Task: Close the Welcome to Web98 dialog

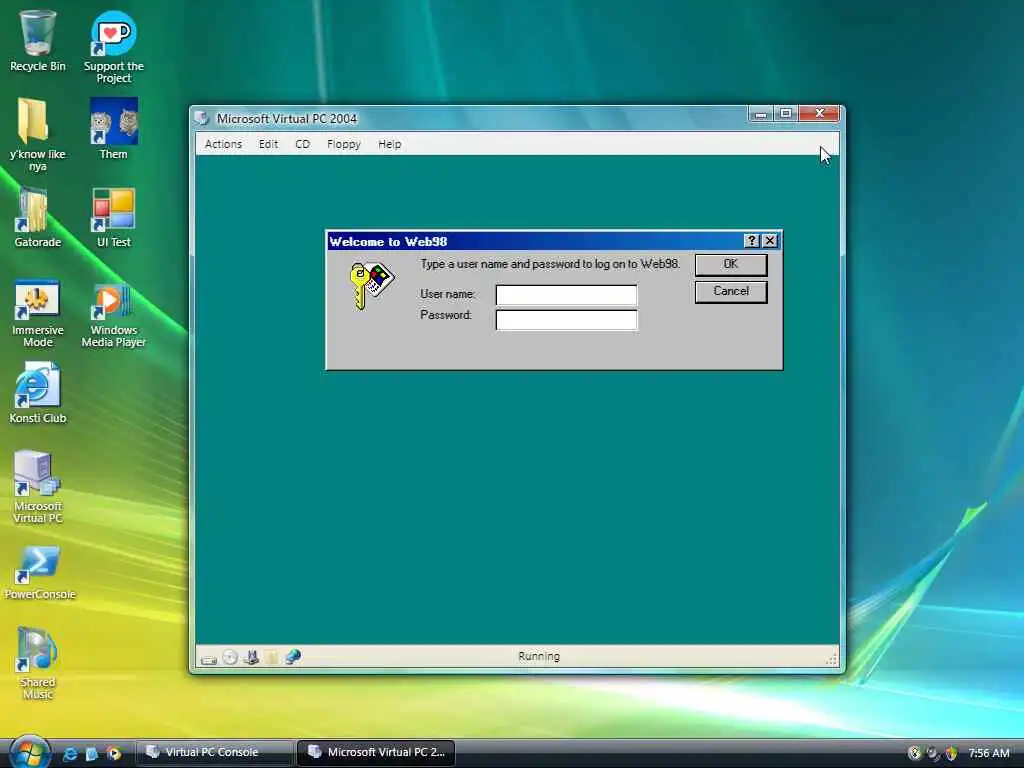Action: pos(770,241)
